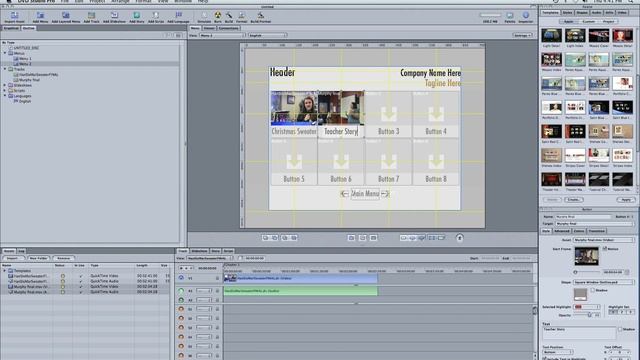Click the lock icon on track V1
The width and height of the screenshot is (640, 360).
pos(217,278)
